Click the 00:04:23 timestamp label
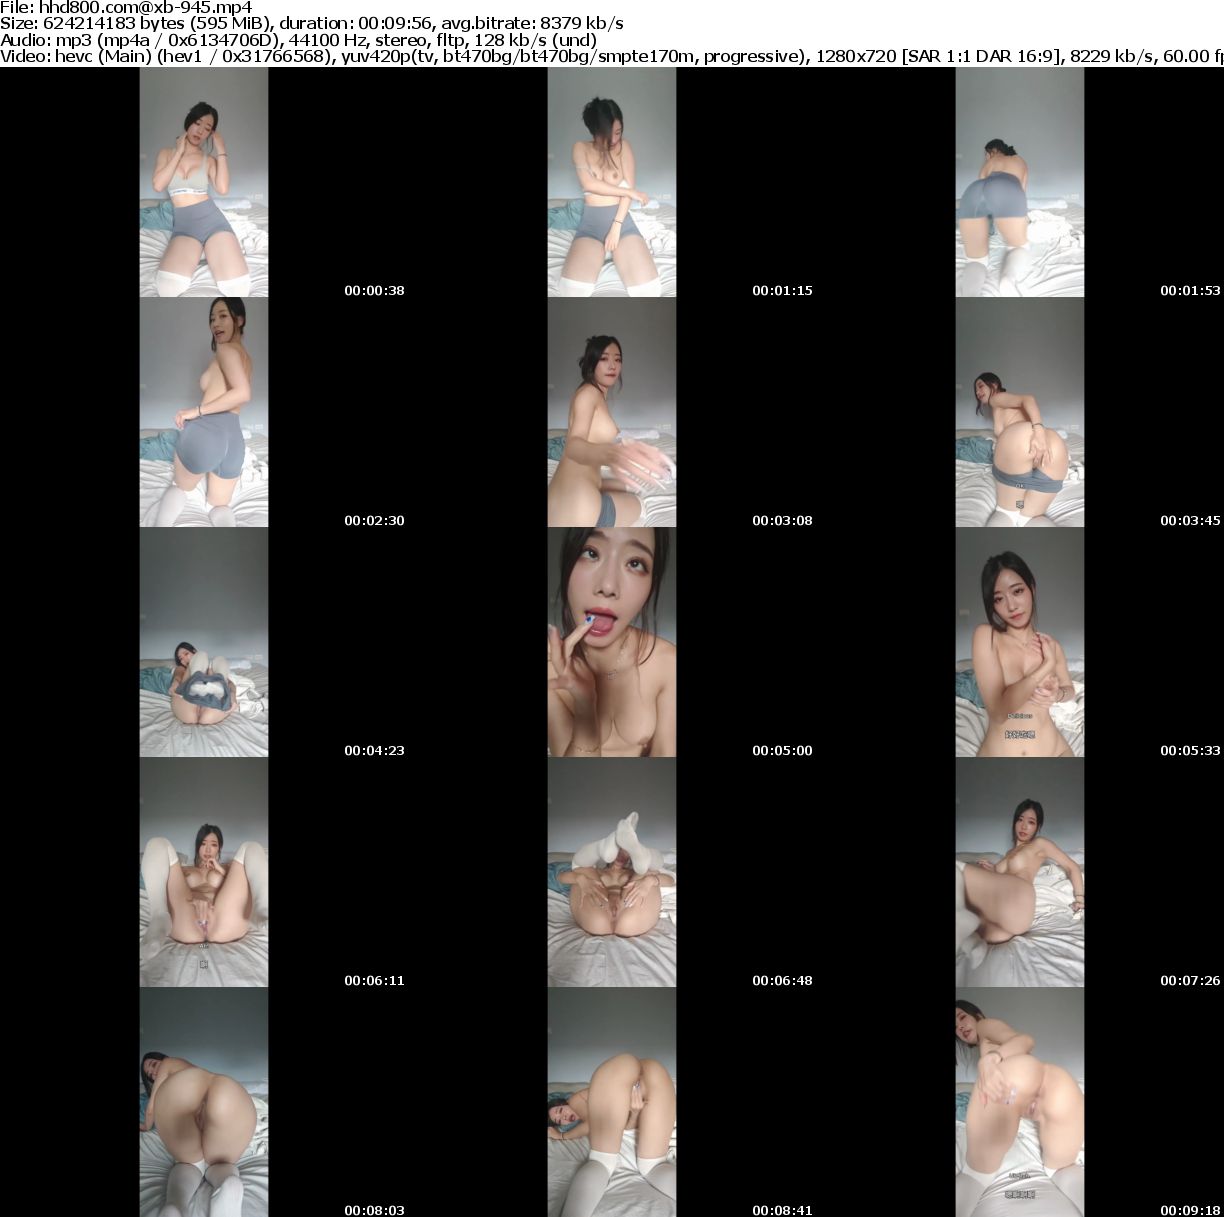The height and width of the screenshot is (1217, 1224). 374,751
